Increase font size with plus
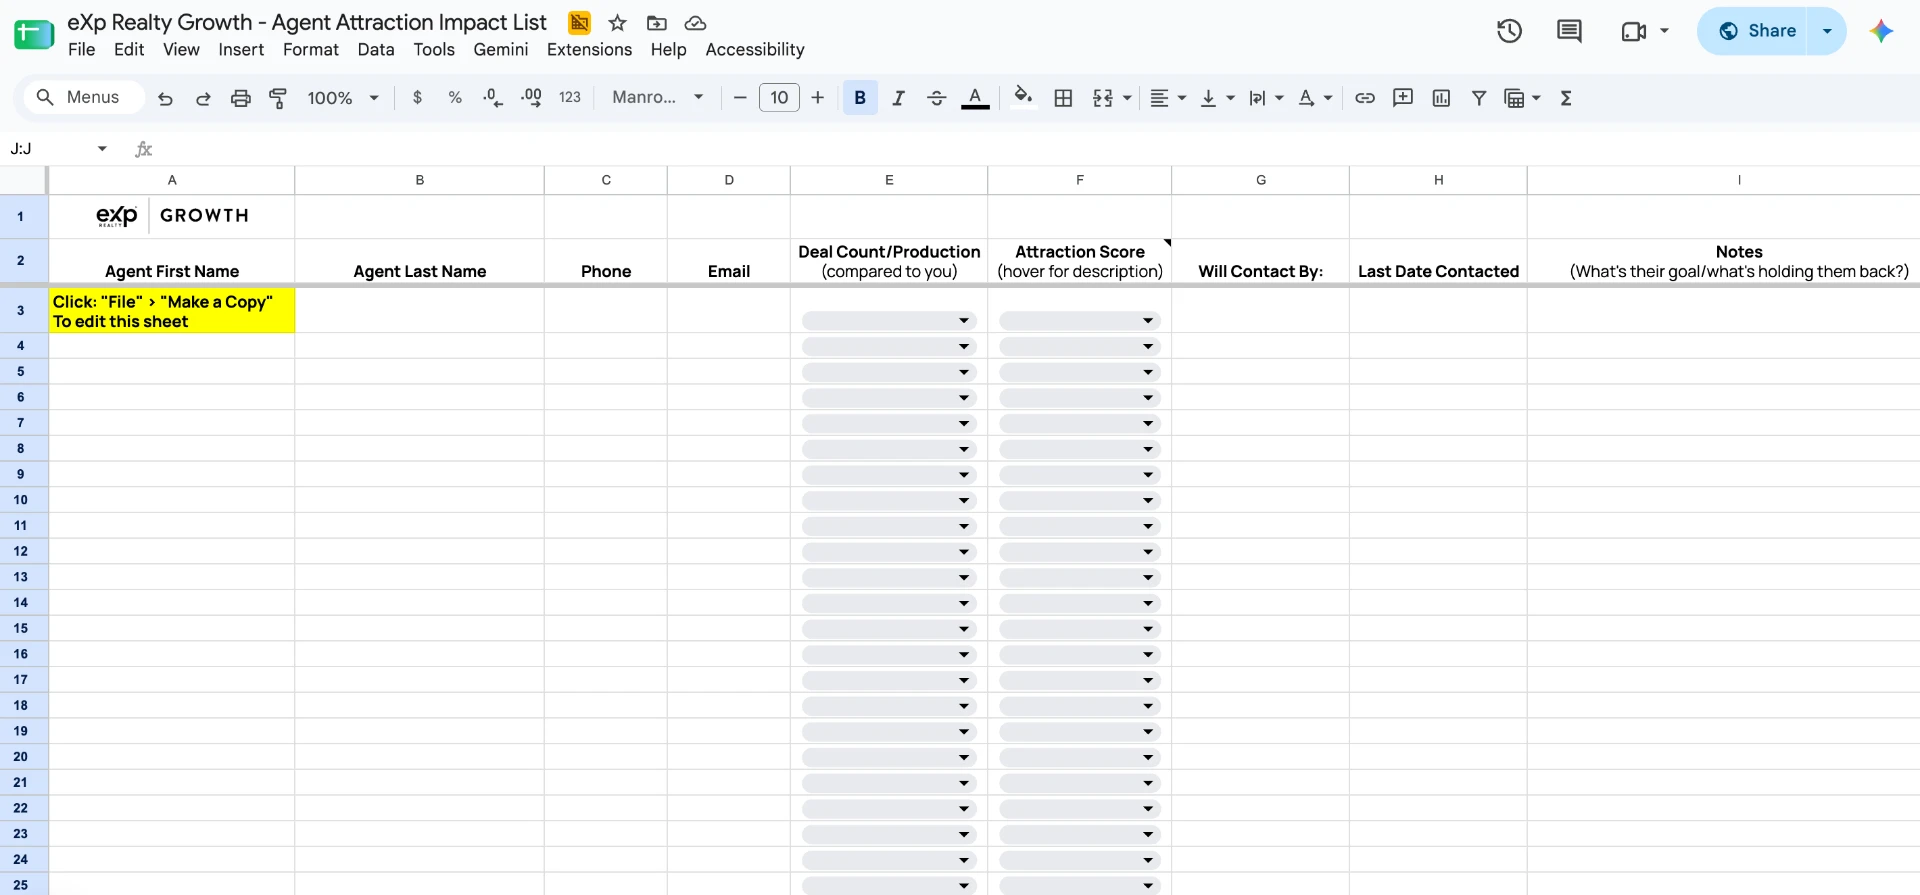This screenshot has width=1920, height=895. pos(818,98)
